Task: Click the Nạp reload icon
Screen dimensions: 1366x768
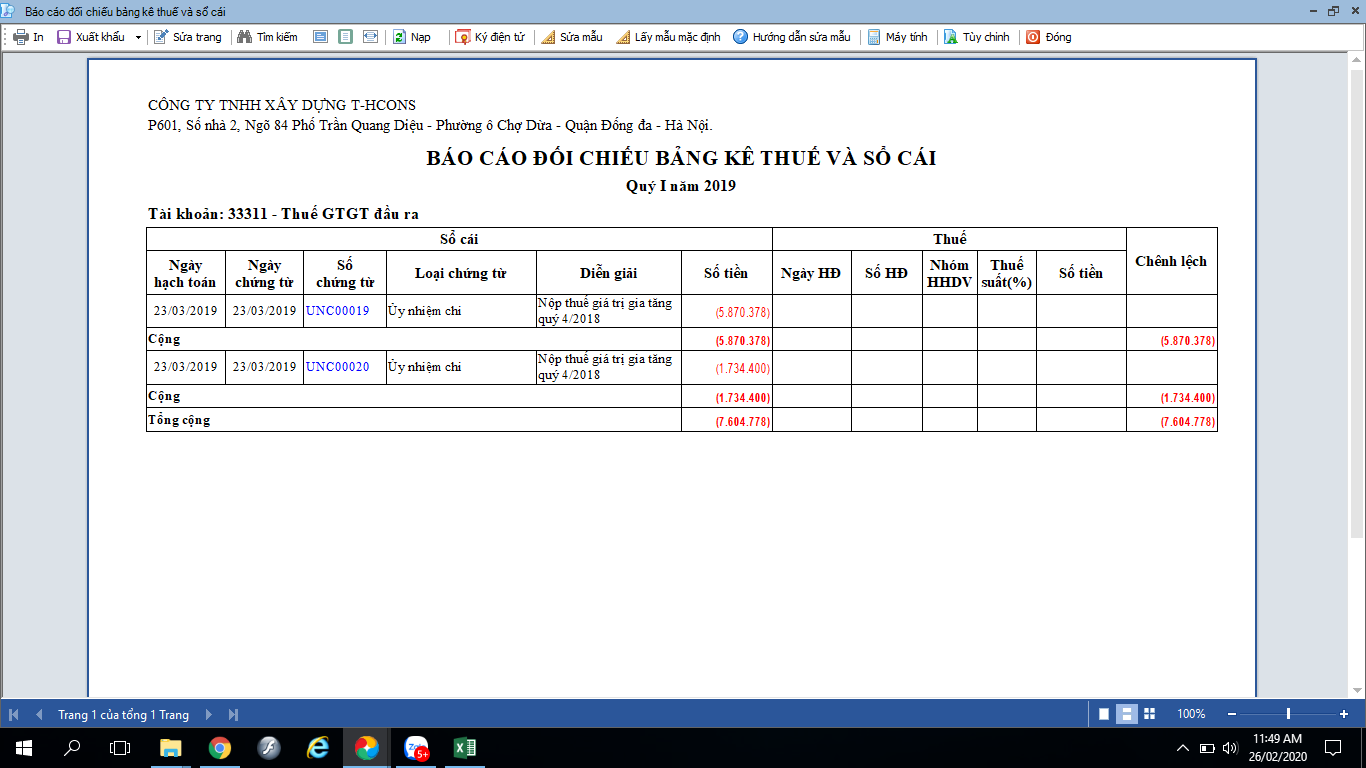Action: click(399, 37)
